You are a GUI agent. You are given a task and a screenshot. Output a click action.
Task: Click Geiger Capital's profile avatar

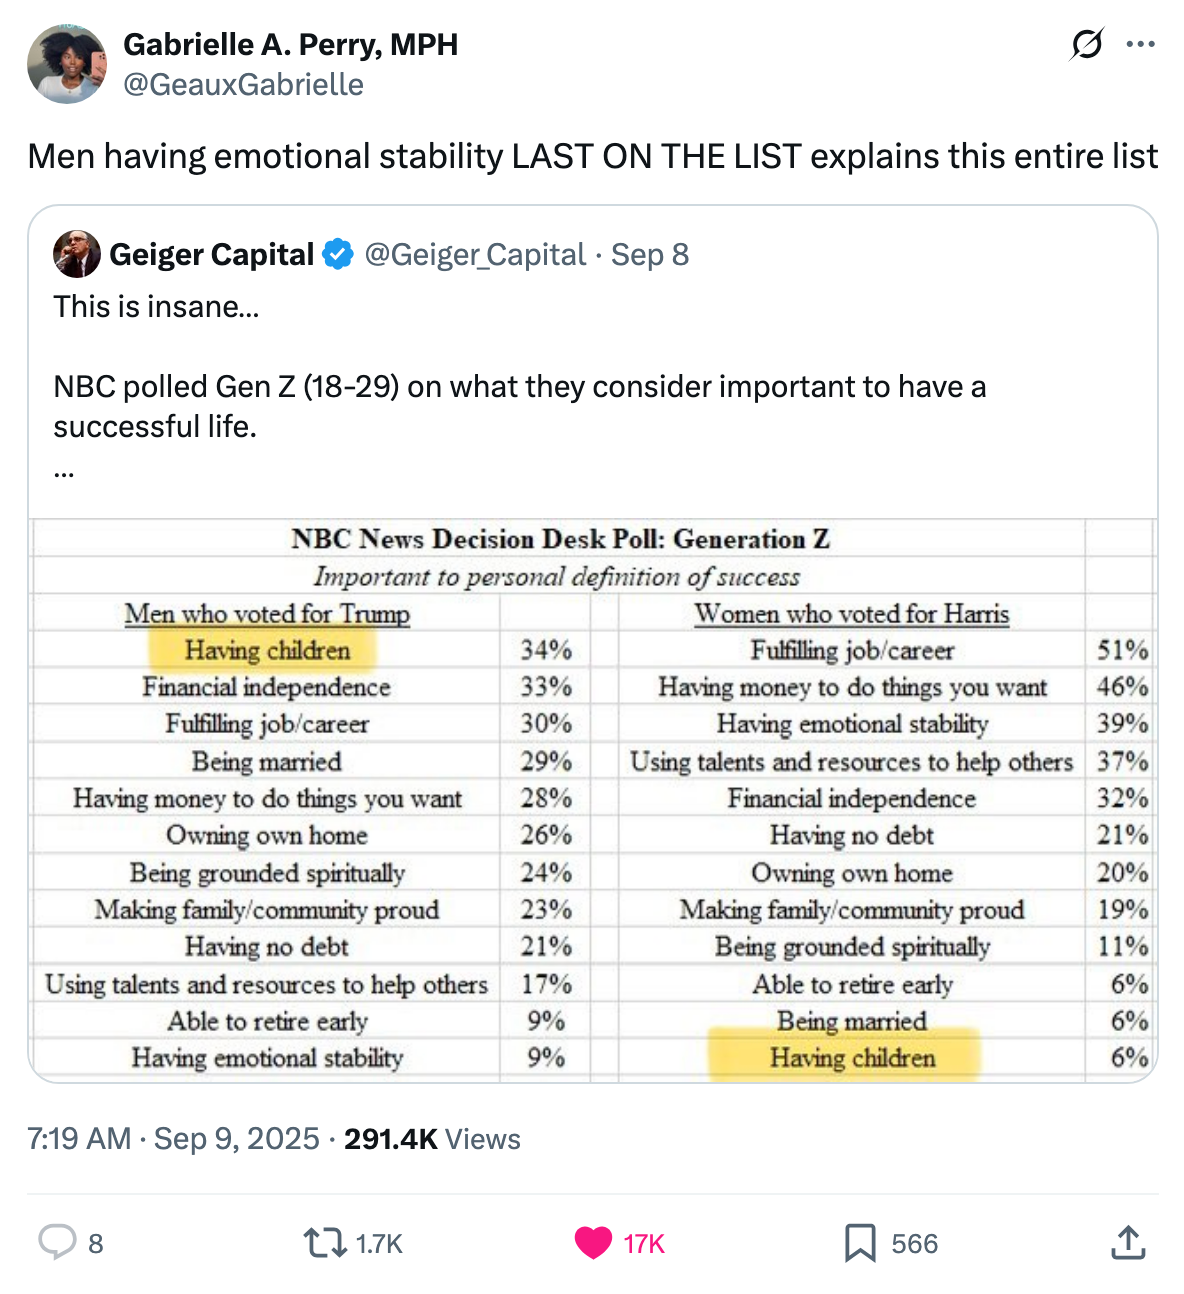click(x=77, y=254)
